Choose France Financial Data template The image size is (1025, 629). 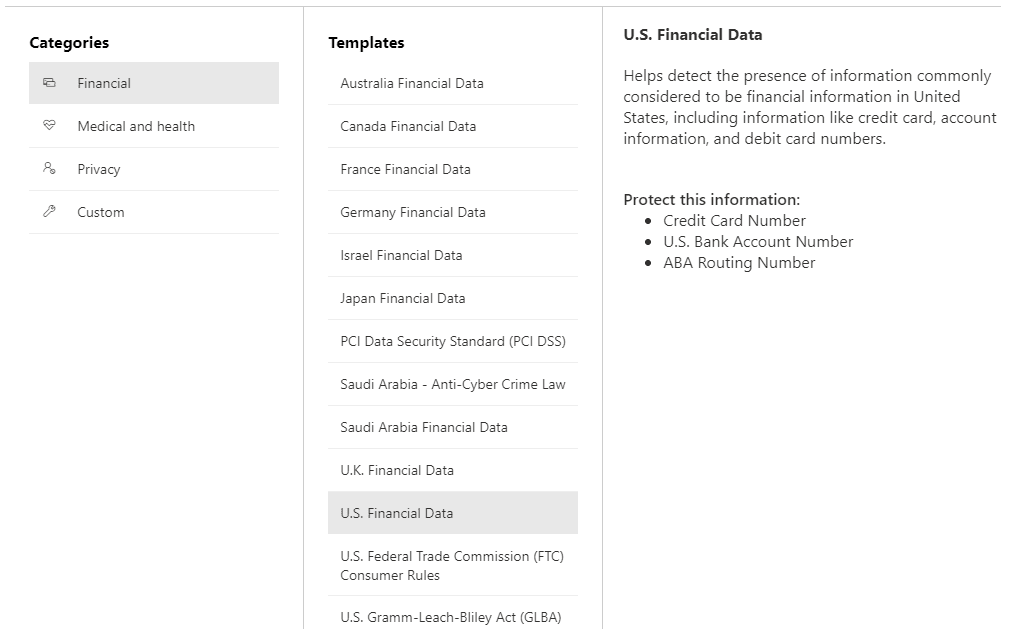[453, 169]
